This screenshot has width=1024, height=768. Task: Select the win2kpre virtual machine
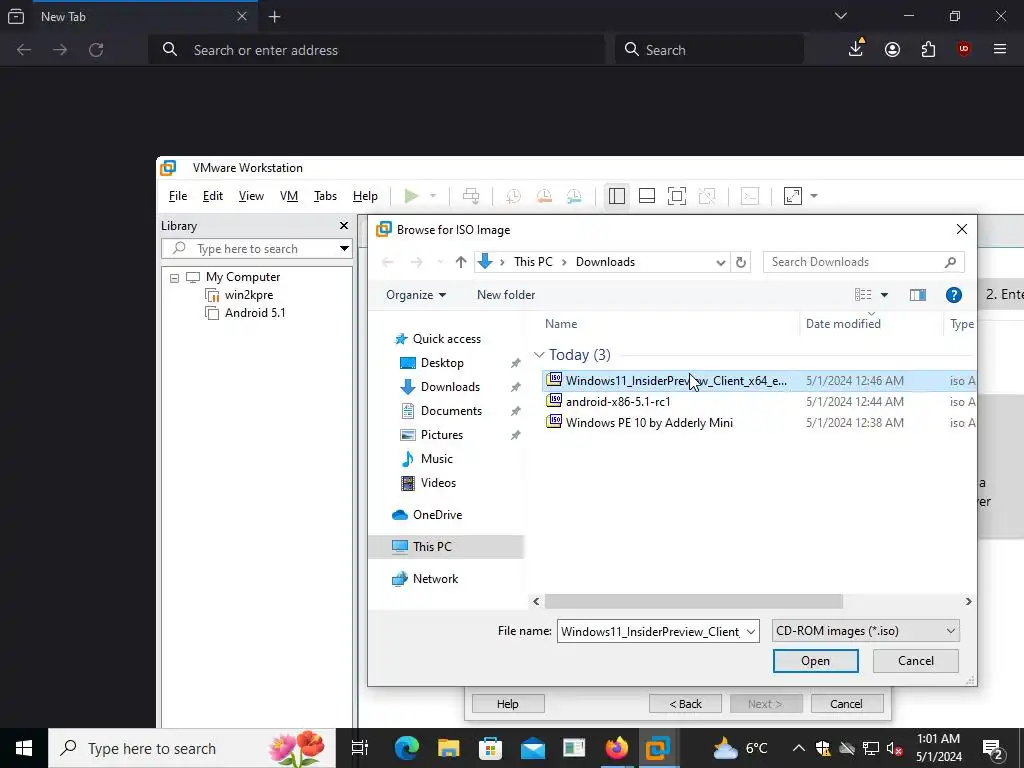[x=249, y=295]
